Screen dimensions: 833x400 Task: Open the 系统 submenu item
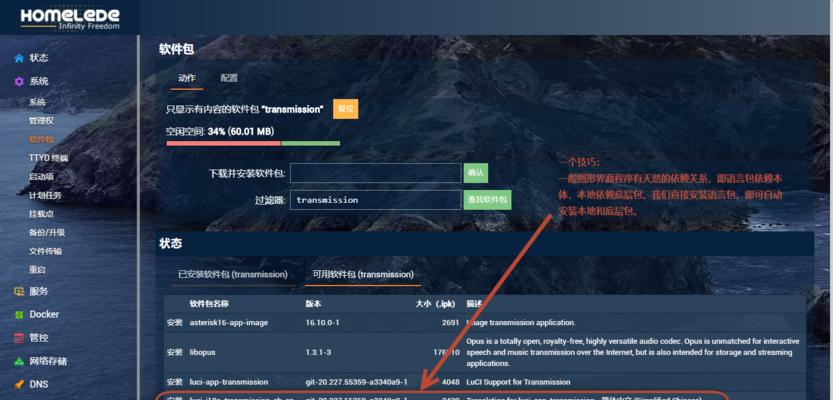tap(37, 102)
